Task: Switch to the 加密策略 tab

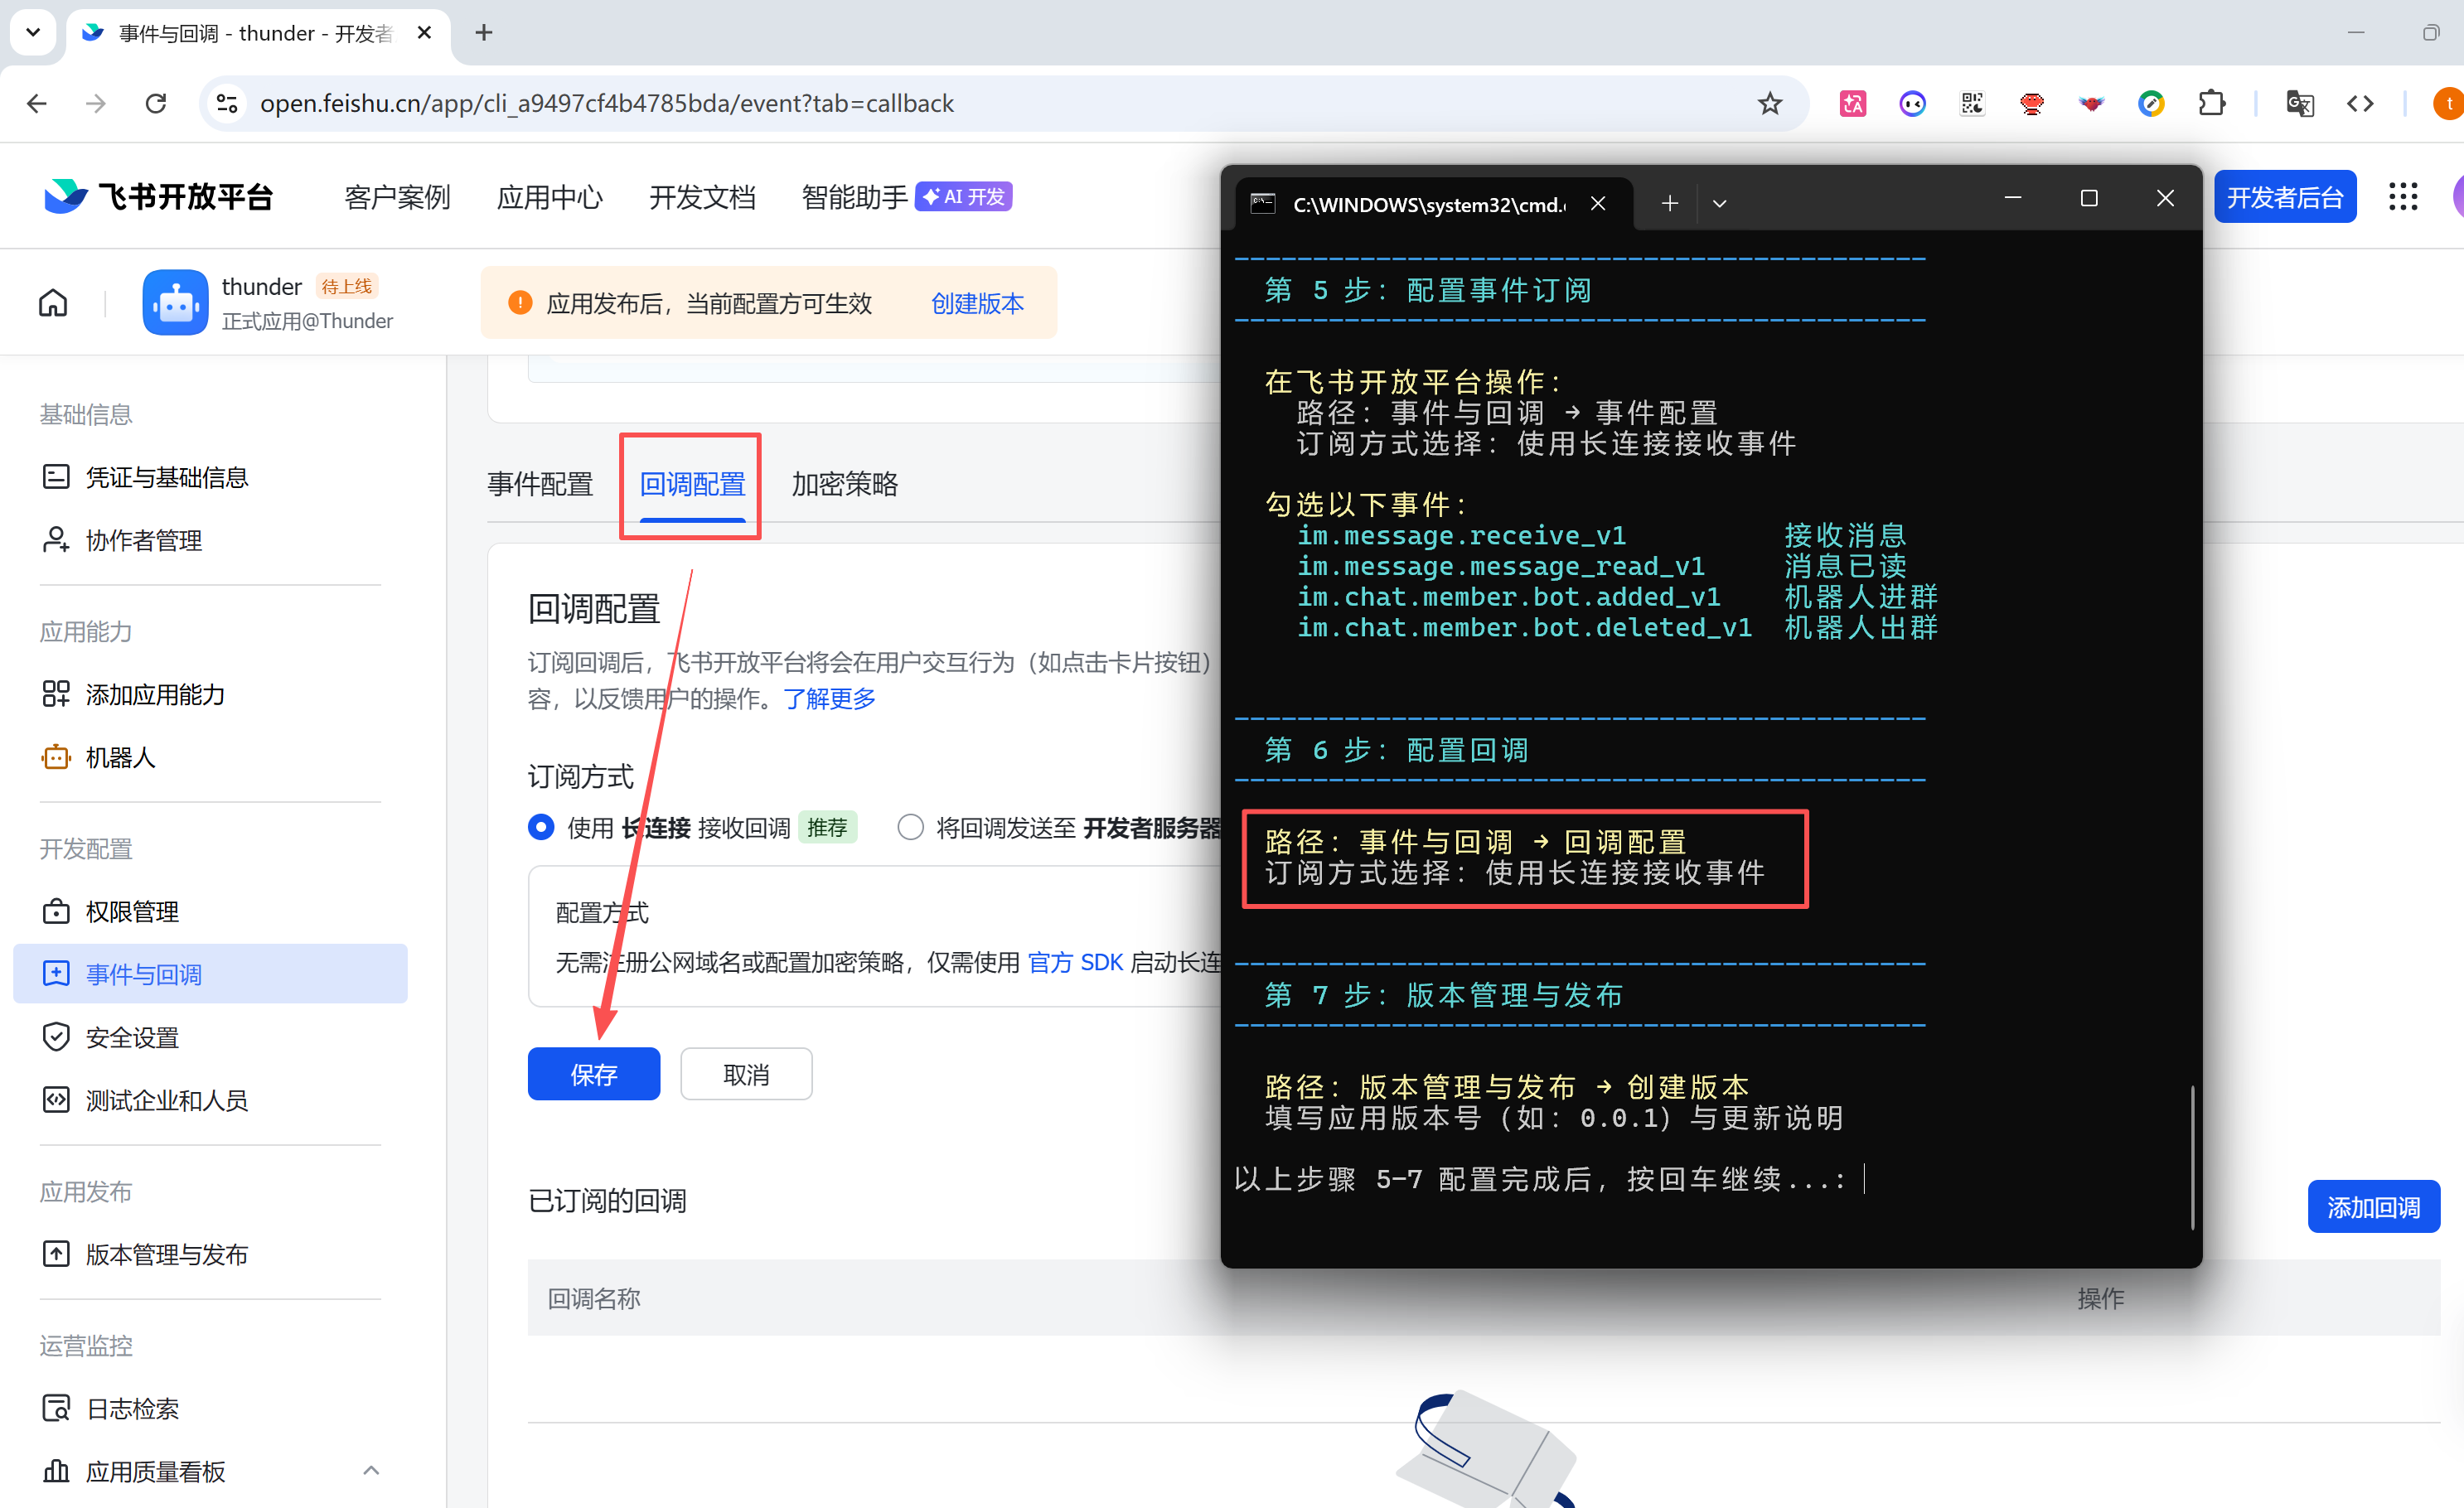Action: pos(844,484)
